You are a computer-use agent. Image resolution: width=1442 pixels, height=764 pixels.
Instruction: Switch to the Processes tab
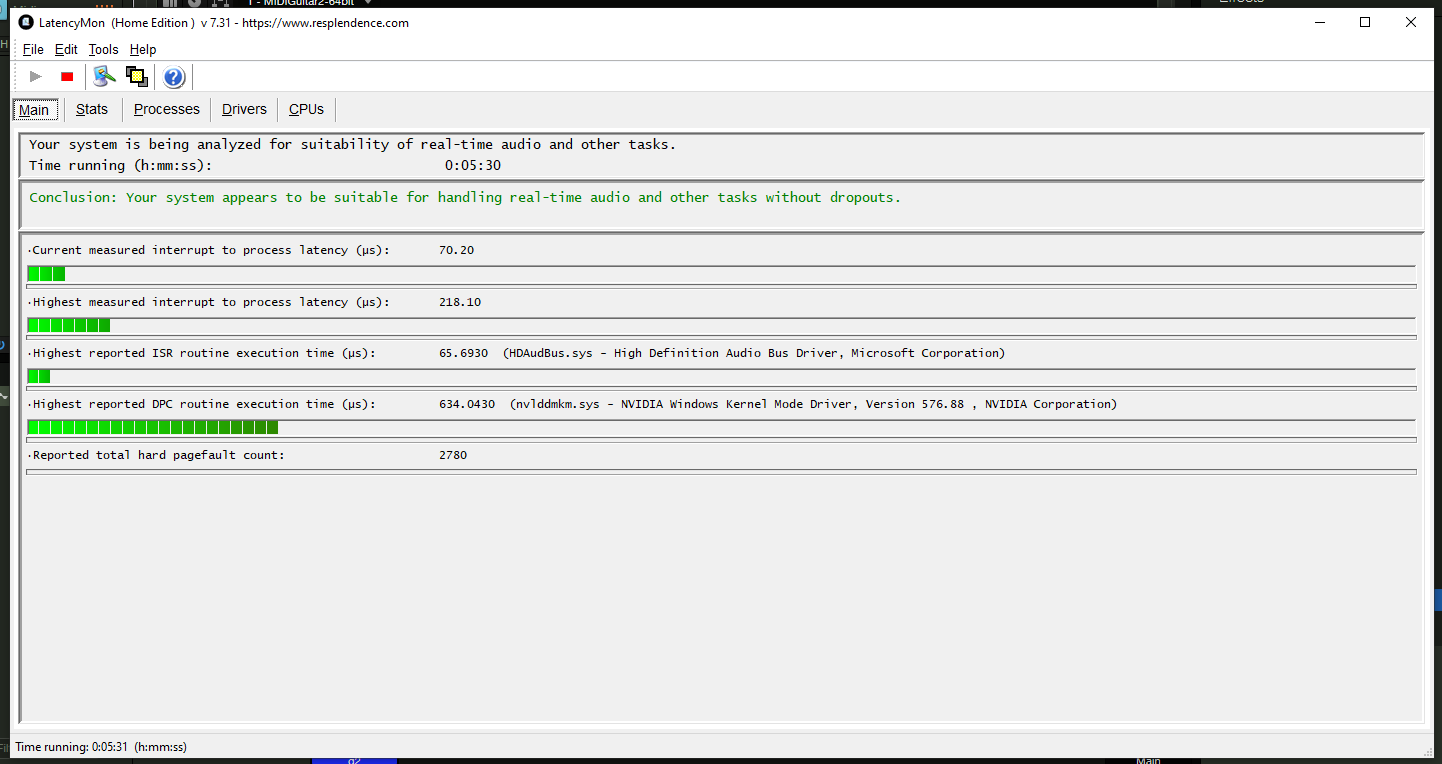pyautogui.click(x=167, y=109)
